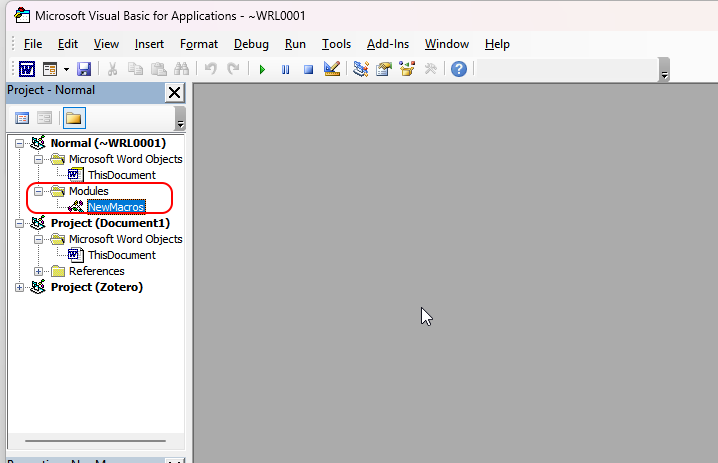This screenshot has height=463, width=718.
Task: Open the Insert UserForm dropdown arrow
Action: pyautogui.click(x=66, y=69)
